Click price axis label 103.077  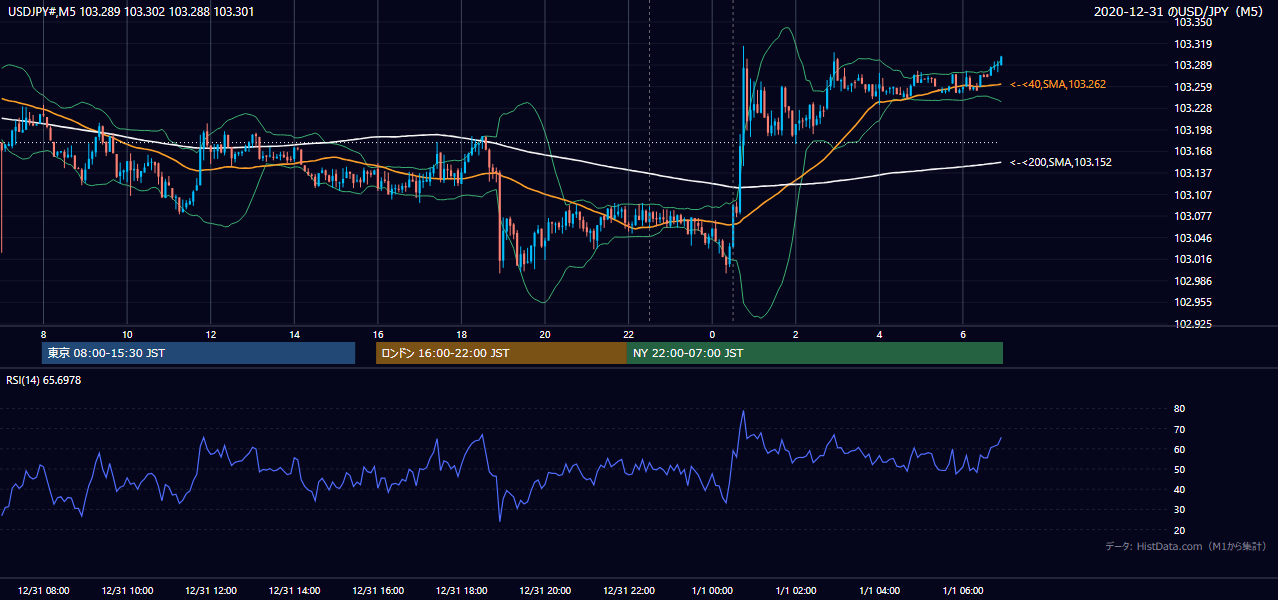point(1193,216)
